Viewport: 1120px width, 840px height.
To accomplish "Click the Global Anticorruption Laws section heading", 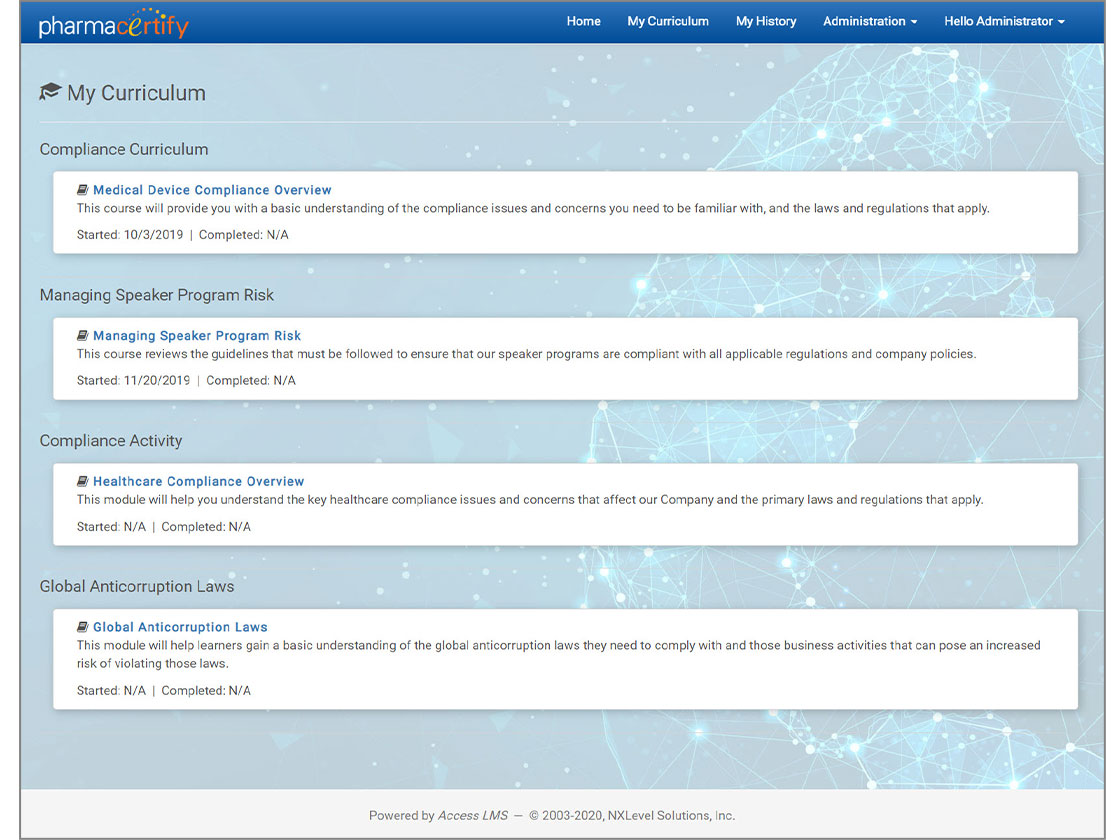I will tap(137, 586).
